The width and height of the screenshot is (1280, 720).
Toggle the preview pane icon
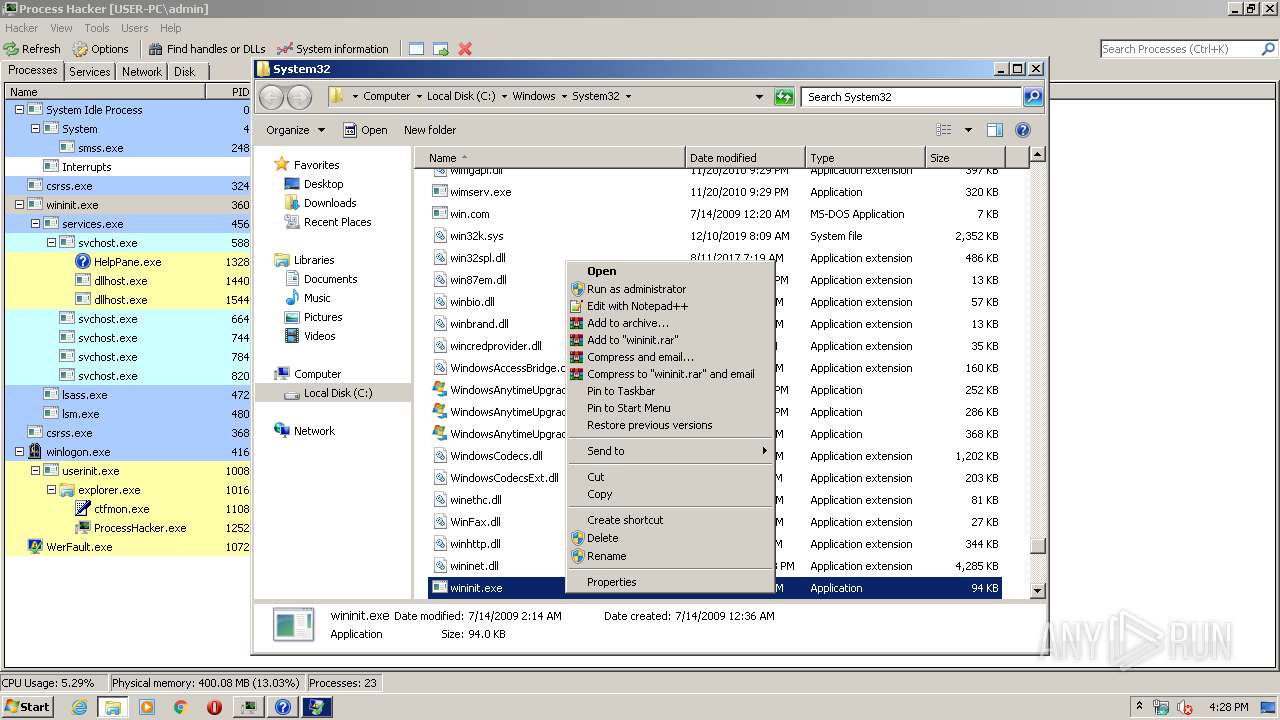994,130
